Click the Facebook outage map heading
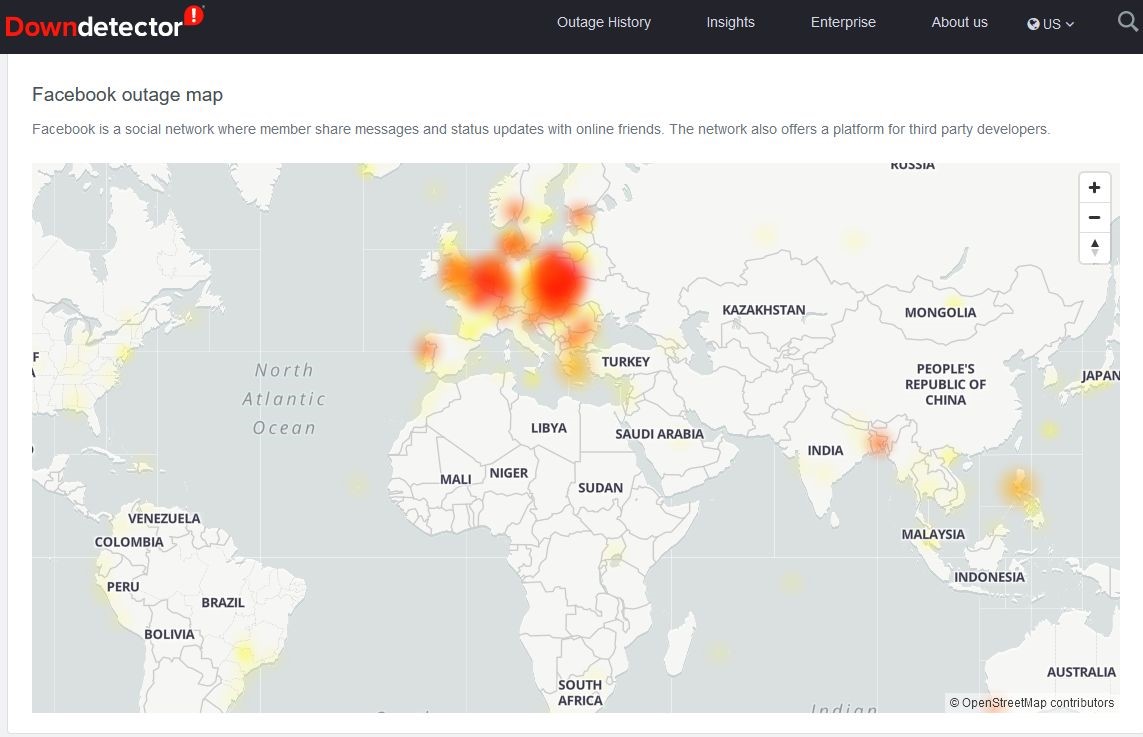The height and width of the screenshot is (737, 1143). click(x=128, y=95)
